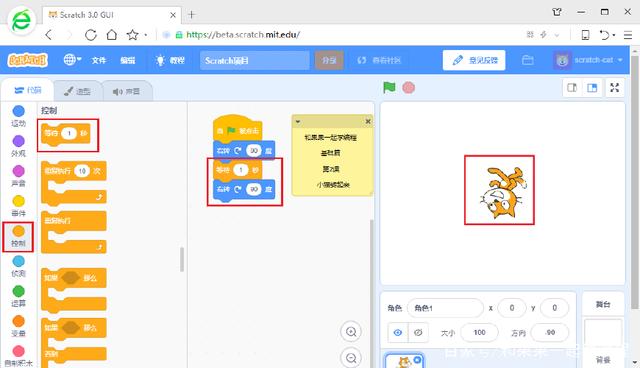Go to browser home page
The height and width of the screenshot is (368, 640).
point(111,35)
